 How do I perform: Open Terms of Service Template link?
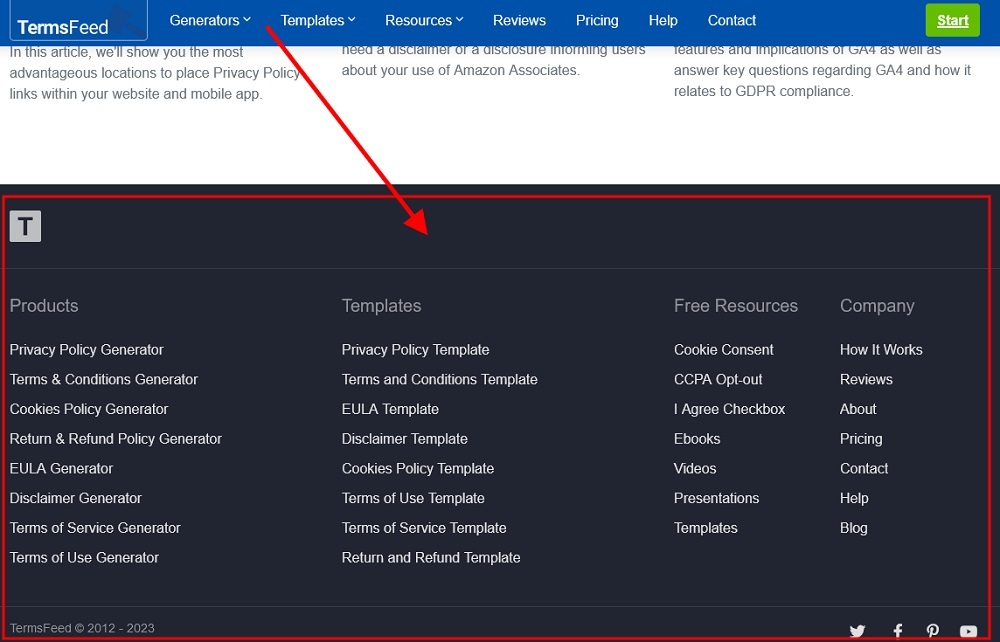point(424,528)
